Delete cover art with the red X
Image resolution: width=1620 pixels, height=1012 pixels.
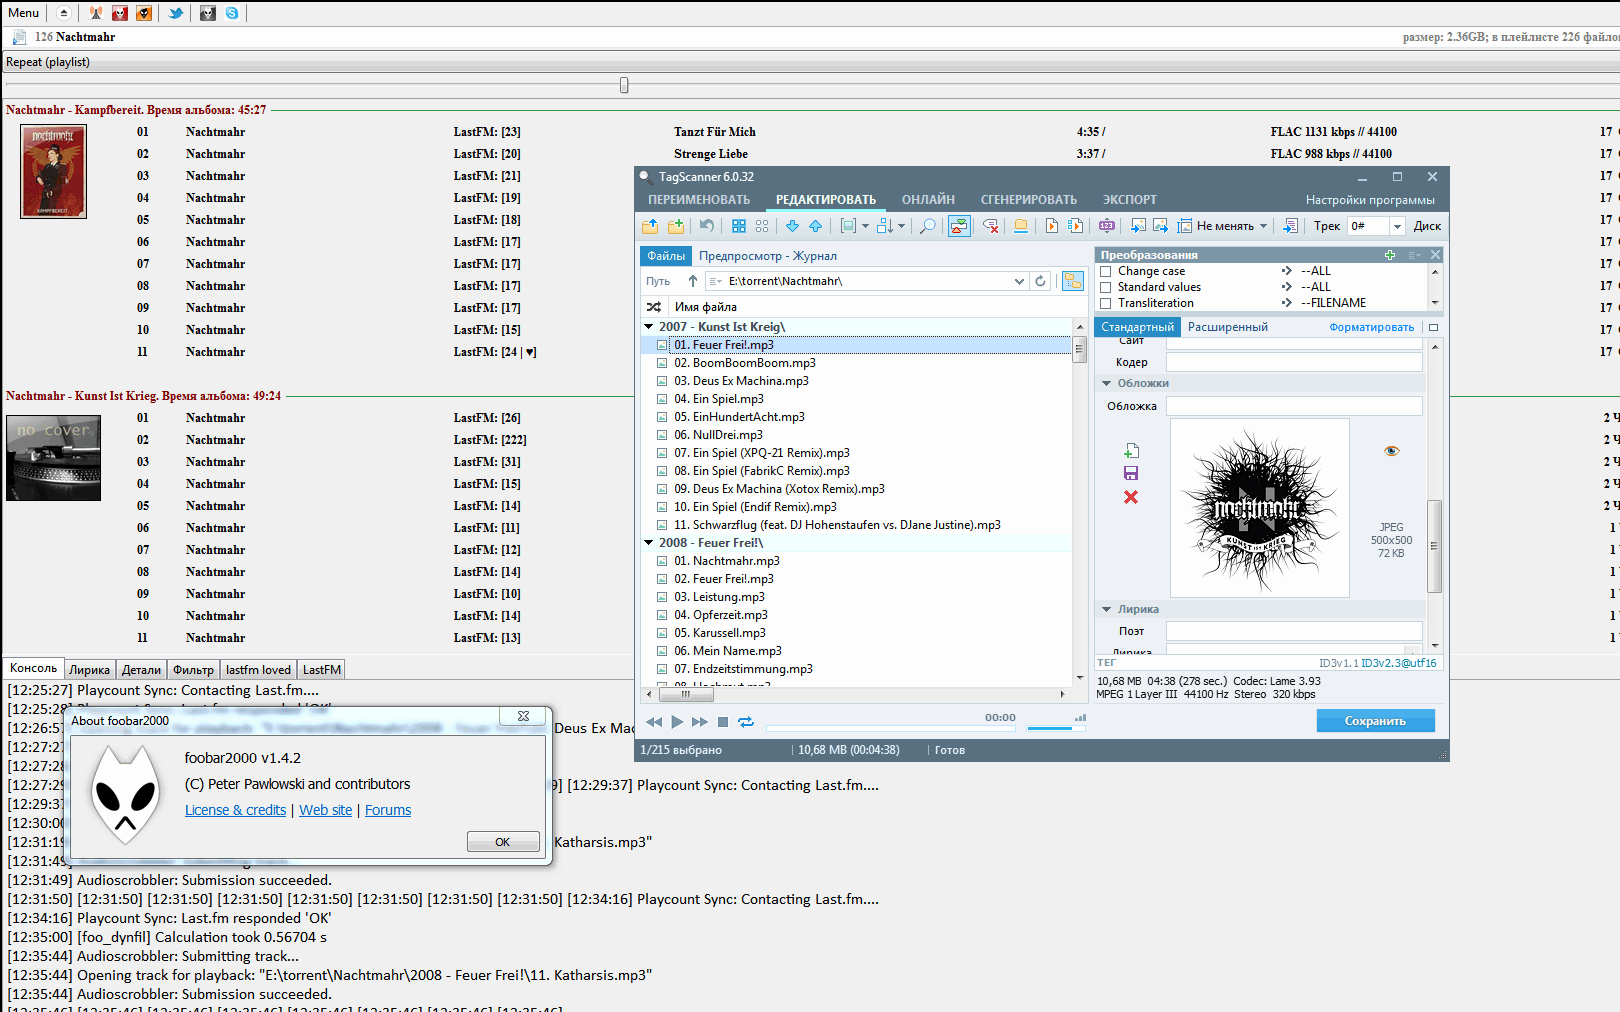point(1131,497)
